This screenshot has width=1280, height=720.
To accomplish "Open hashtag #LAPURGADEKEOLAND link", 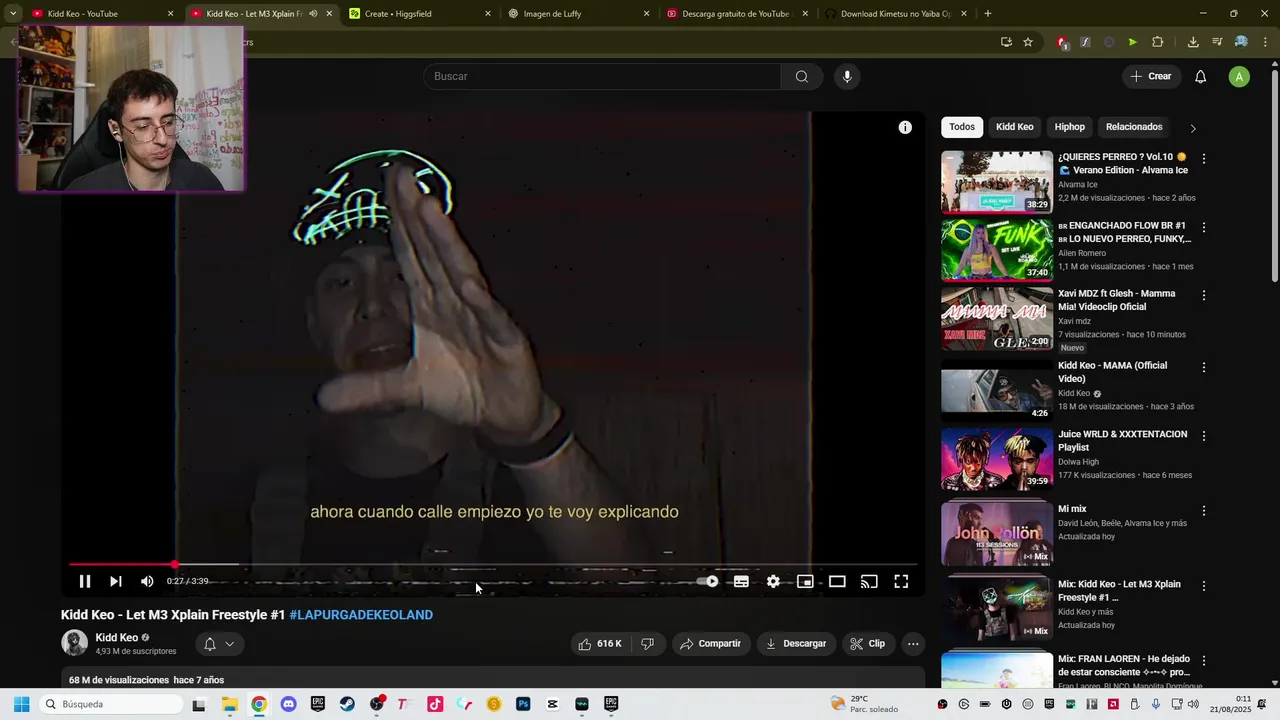I will pos(361,615).
